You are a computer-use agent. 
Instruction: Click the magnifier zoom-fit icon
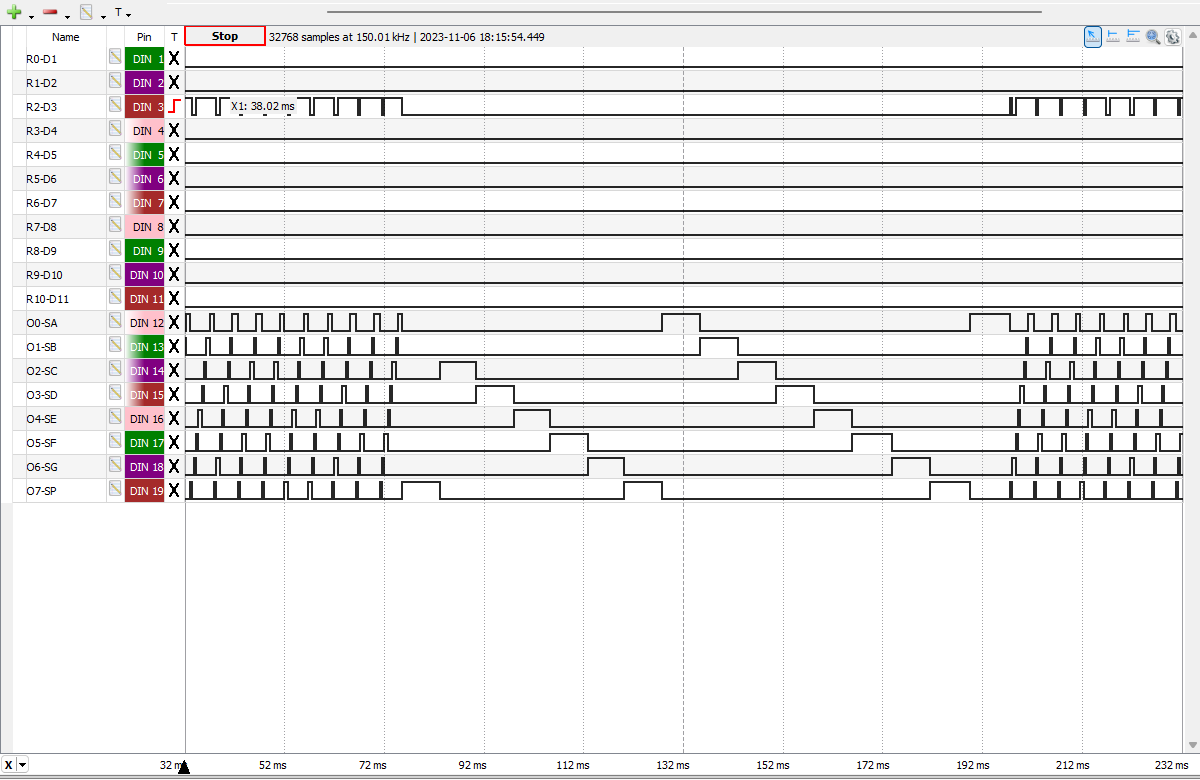coord(1153,36)
